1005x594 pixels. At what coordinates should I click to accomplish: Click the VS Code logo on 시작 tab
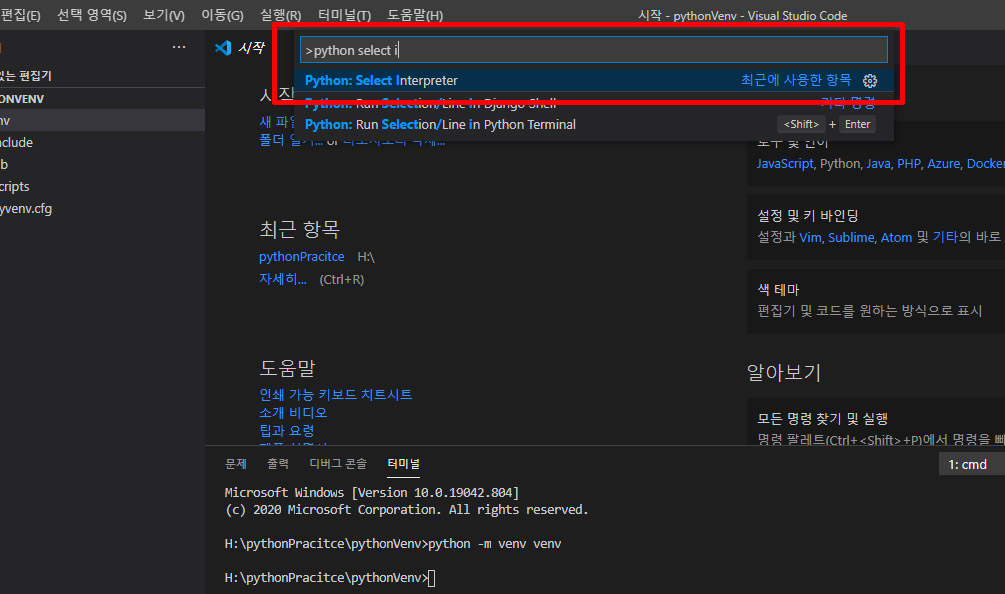tap(223, 47)
